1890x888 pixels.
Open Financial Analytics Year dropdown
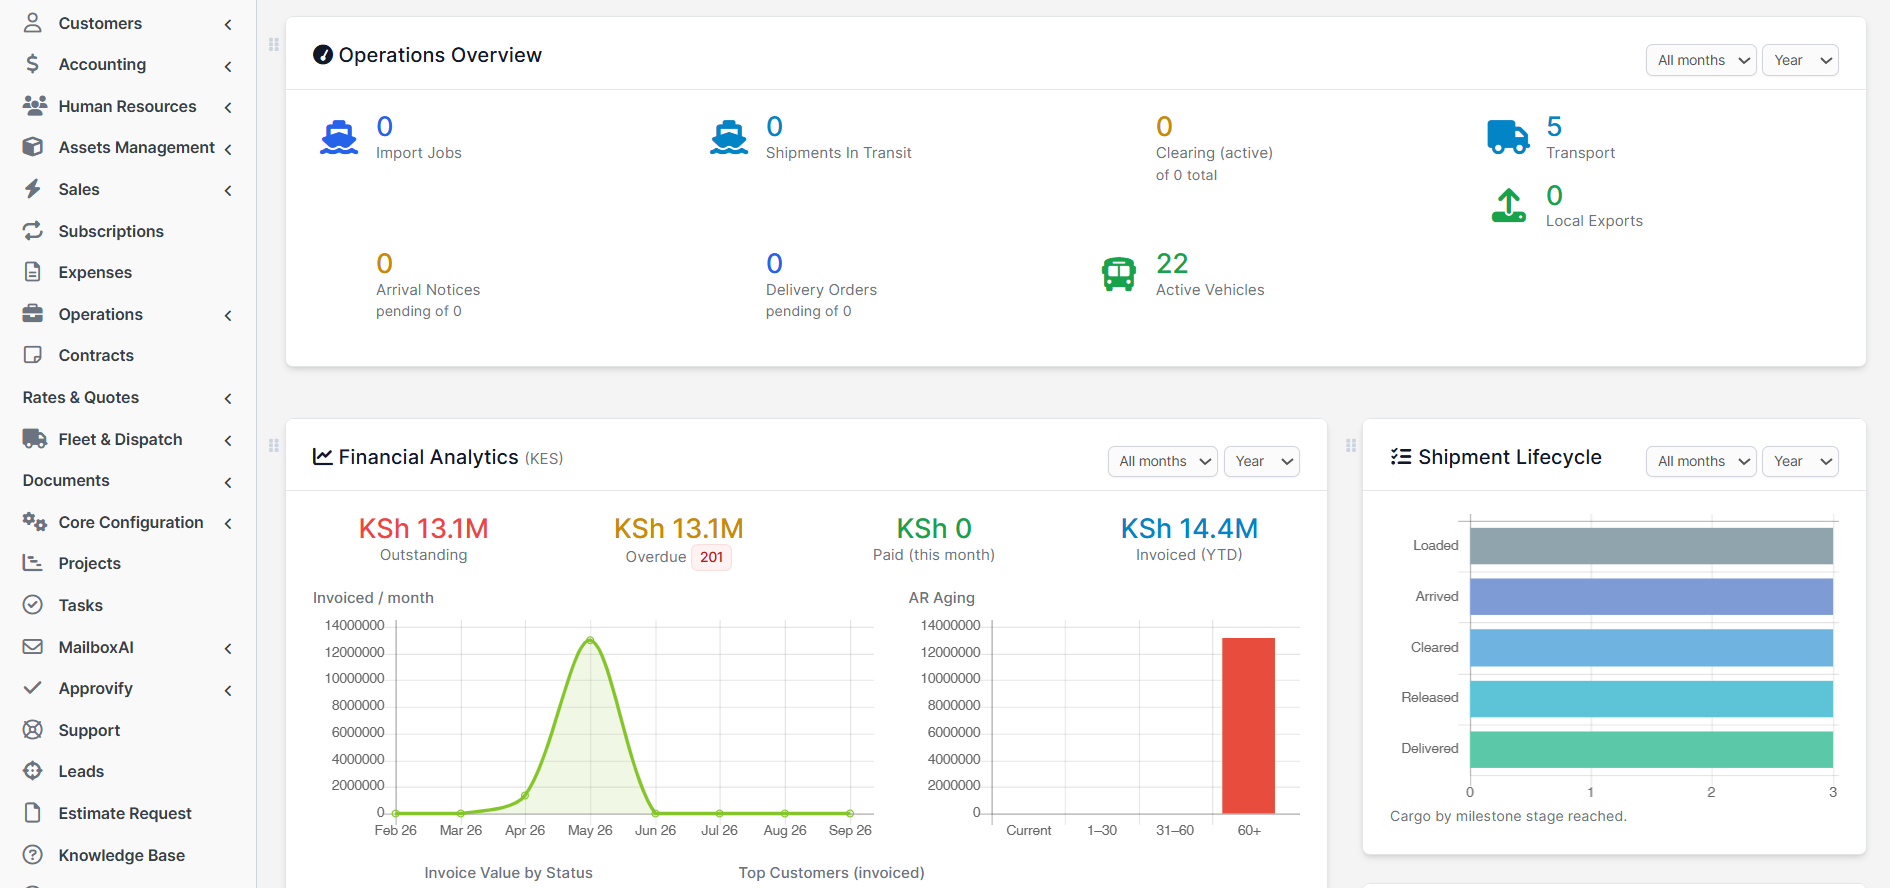pyautogui.click(x=1262, y=461)
